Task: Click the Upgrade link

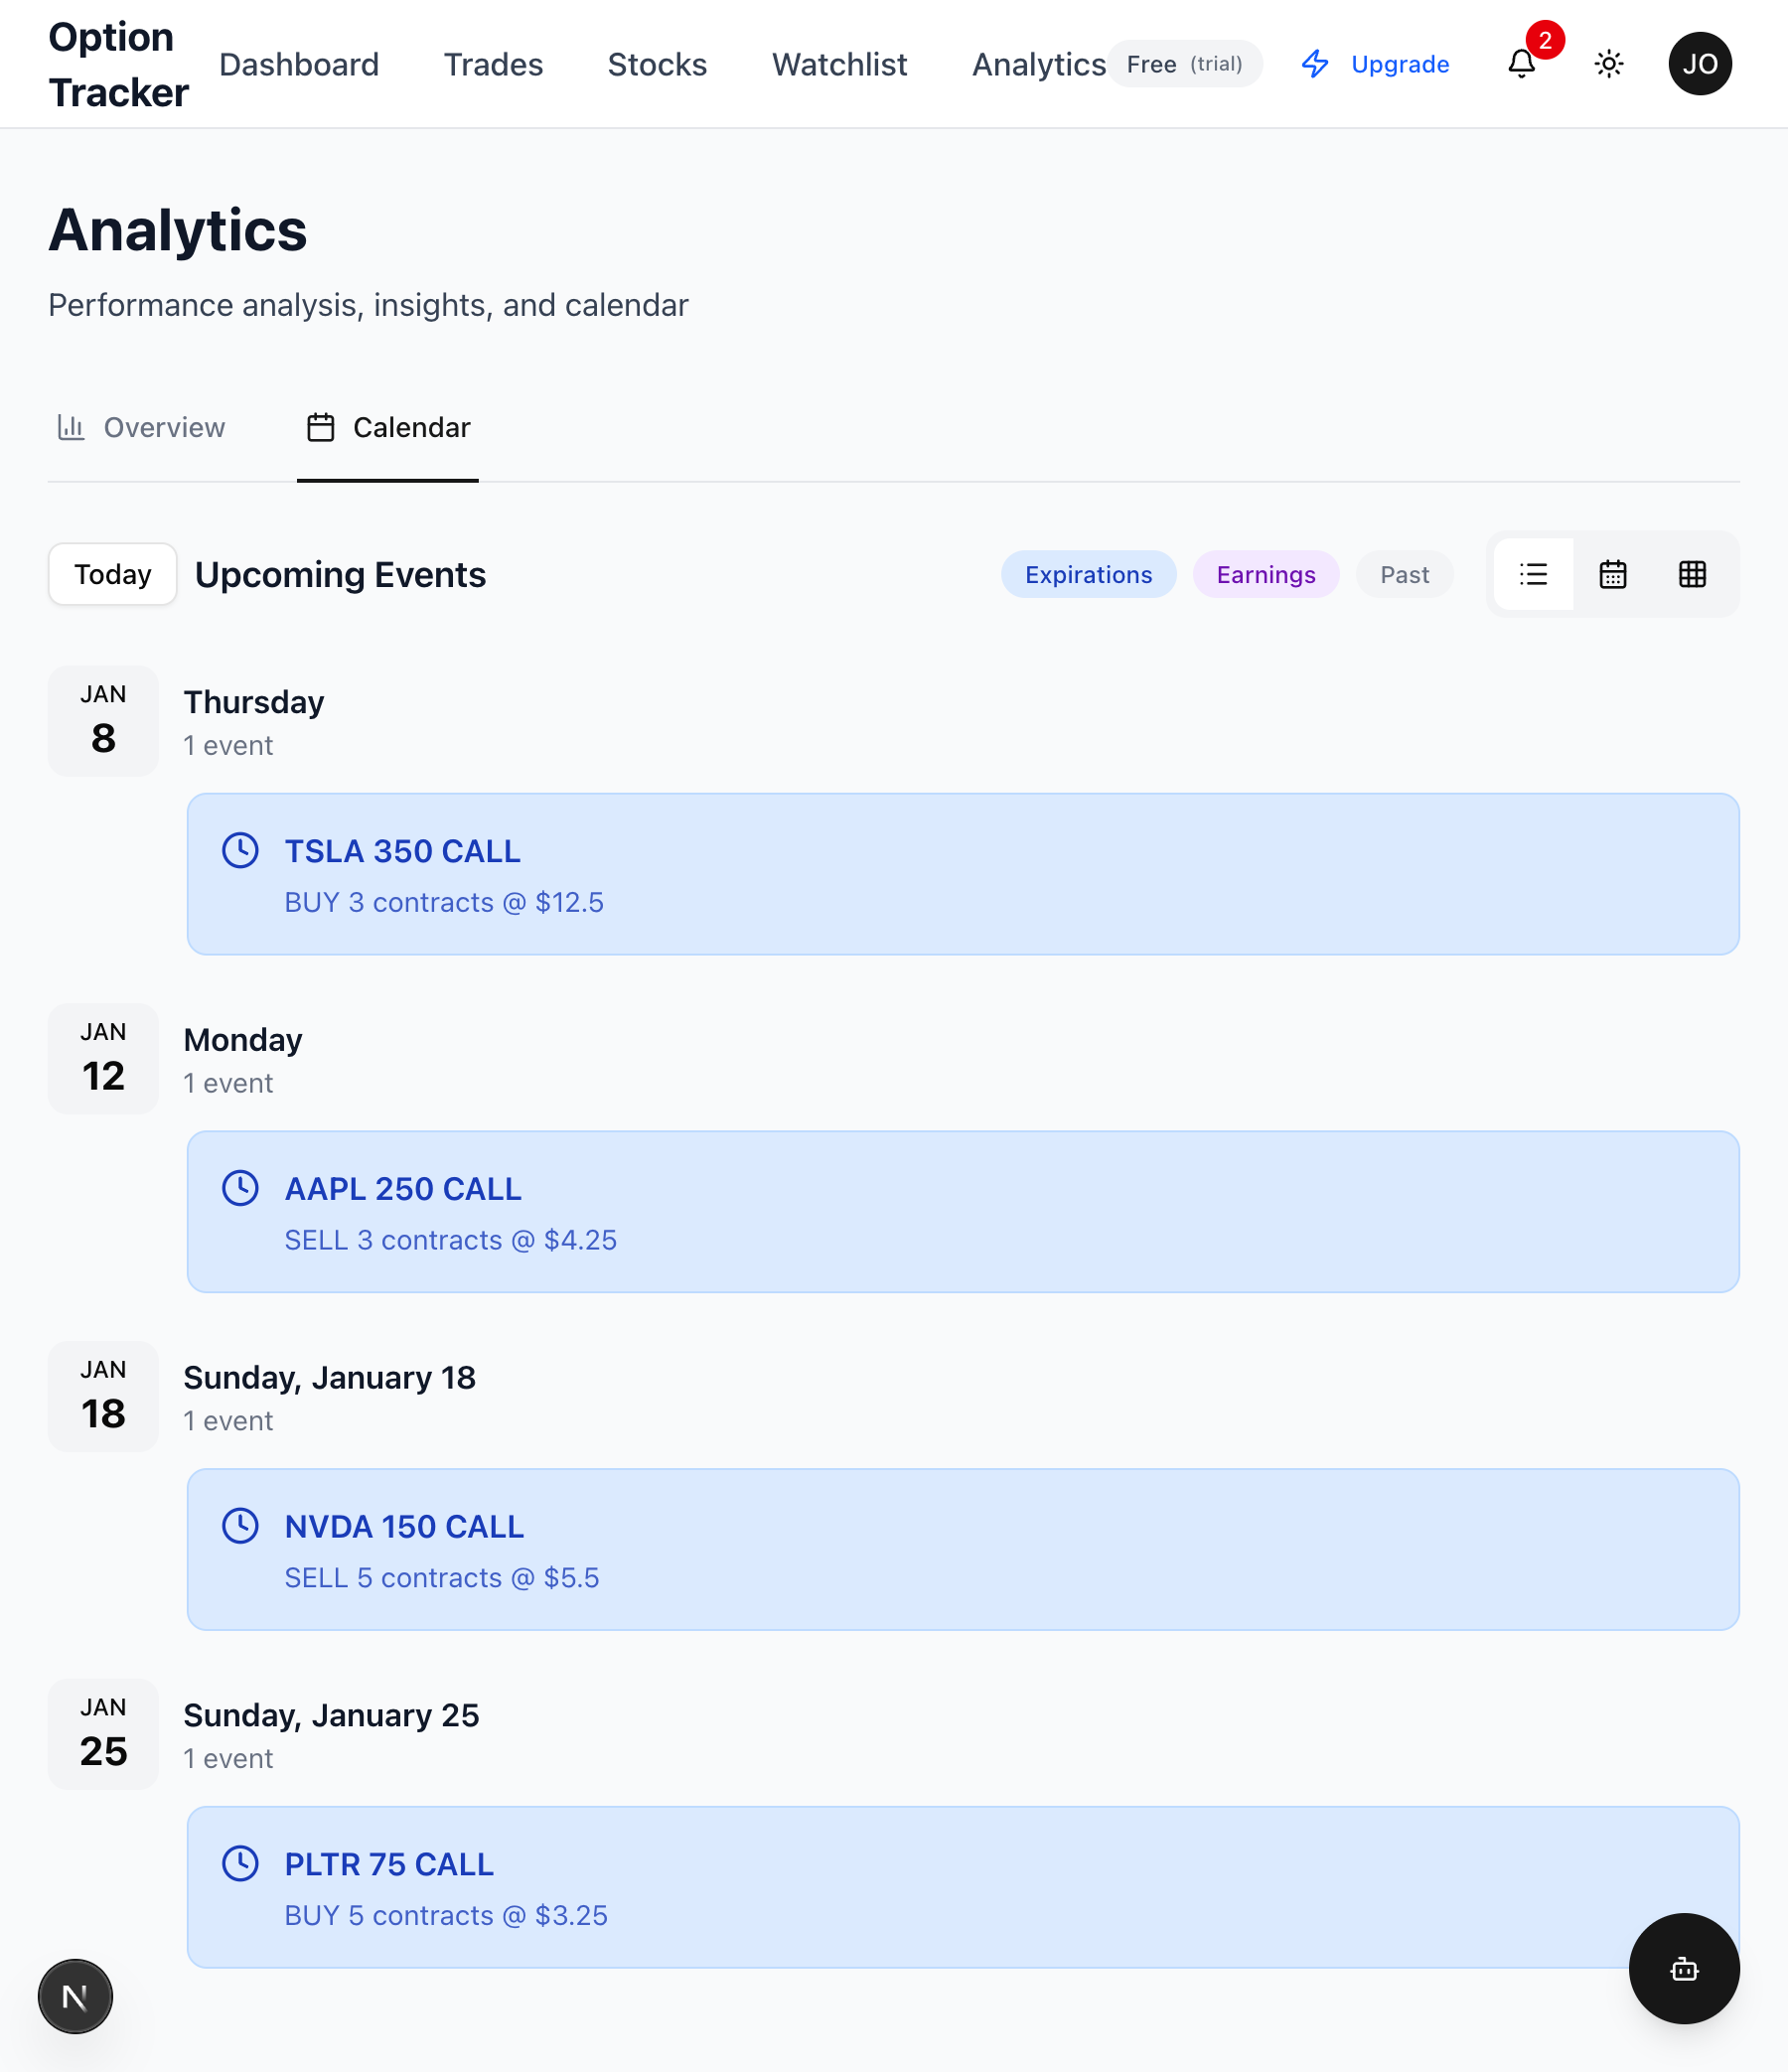Action: click(x=1375, y=64)
